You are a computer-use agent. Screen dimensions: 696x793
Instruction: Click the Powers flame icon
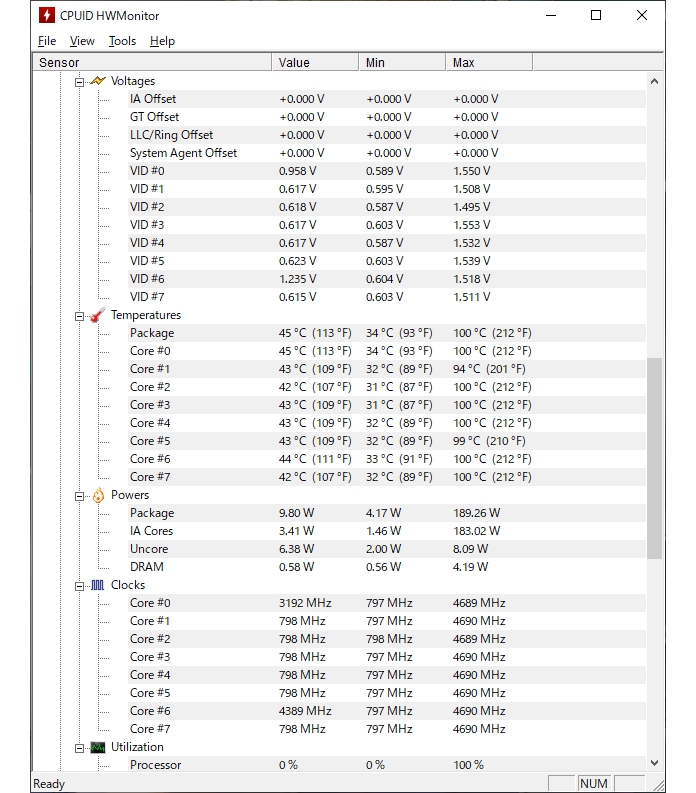98,495
